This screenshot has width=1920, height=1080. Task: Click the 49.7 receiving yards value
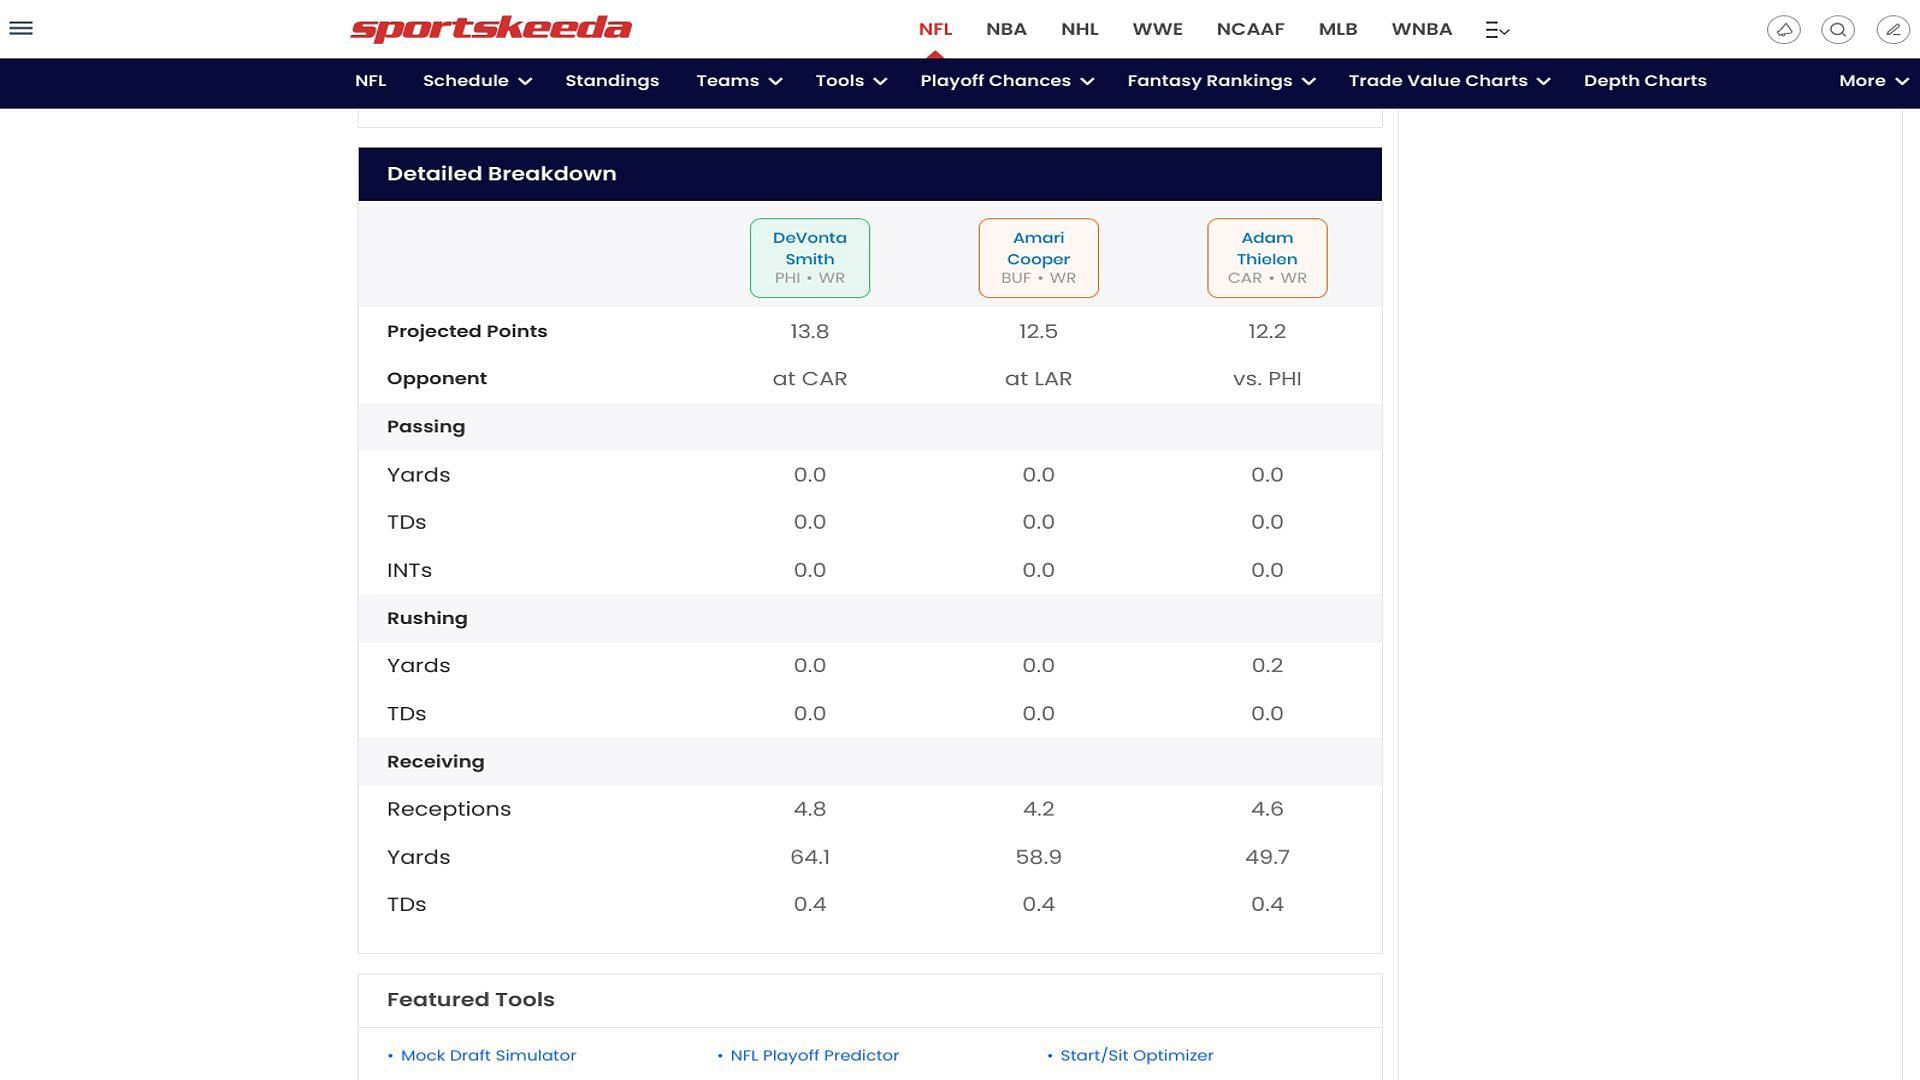1267,857
